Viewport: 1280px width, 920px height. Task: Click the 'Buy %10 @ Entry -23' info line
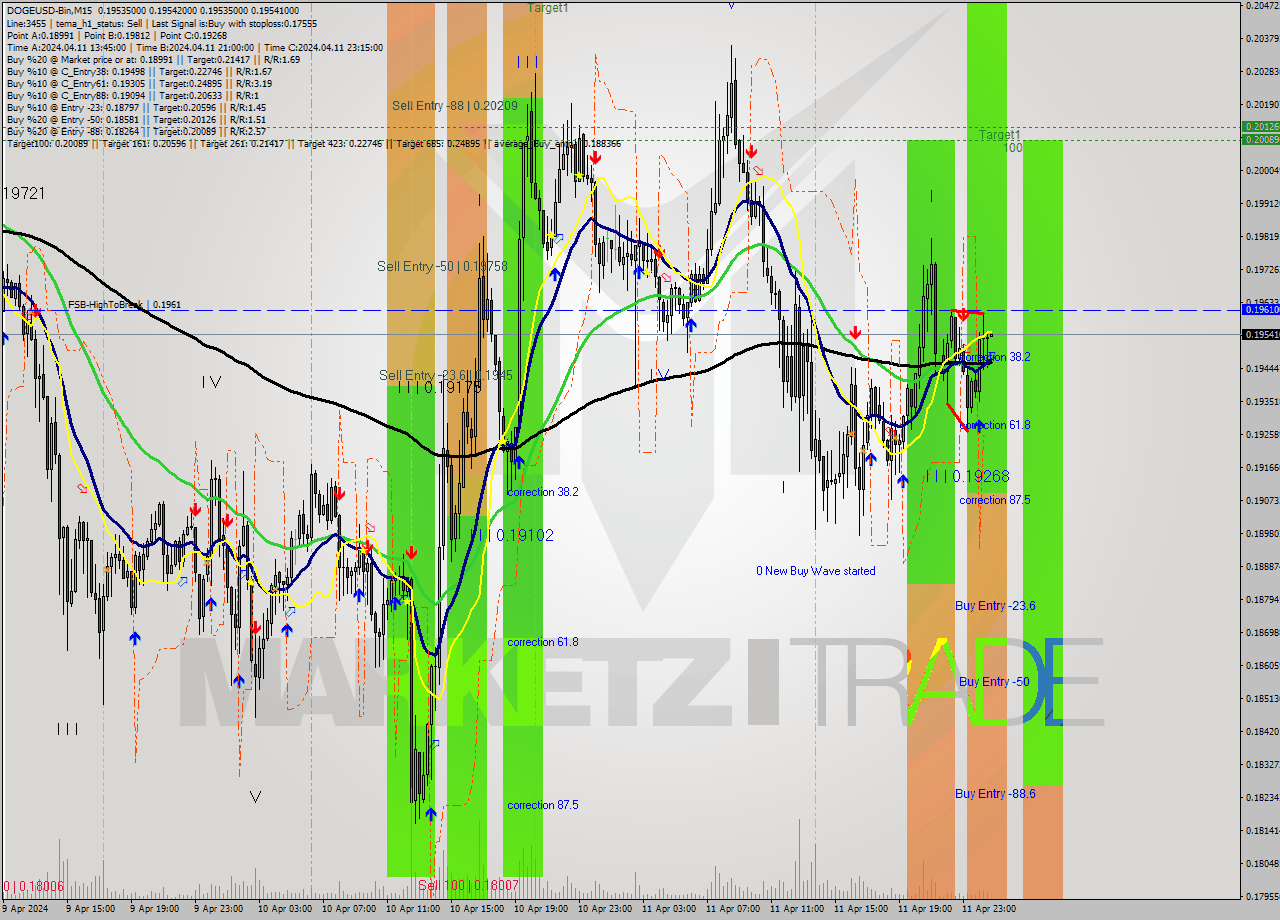[x=136, y=107]
